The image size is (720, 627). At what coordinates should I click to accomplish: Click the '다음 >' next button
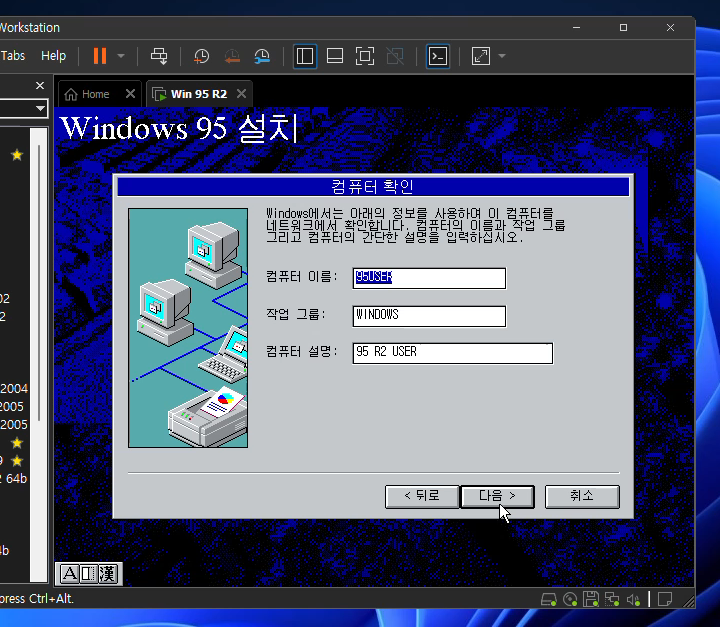point(498,496)
